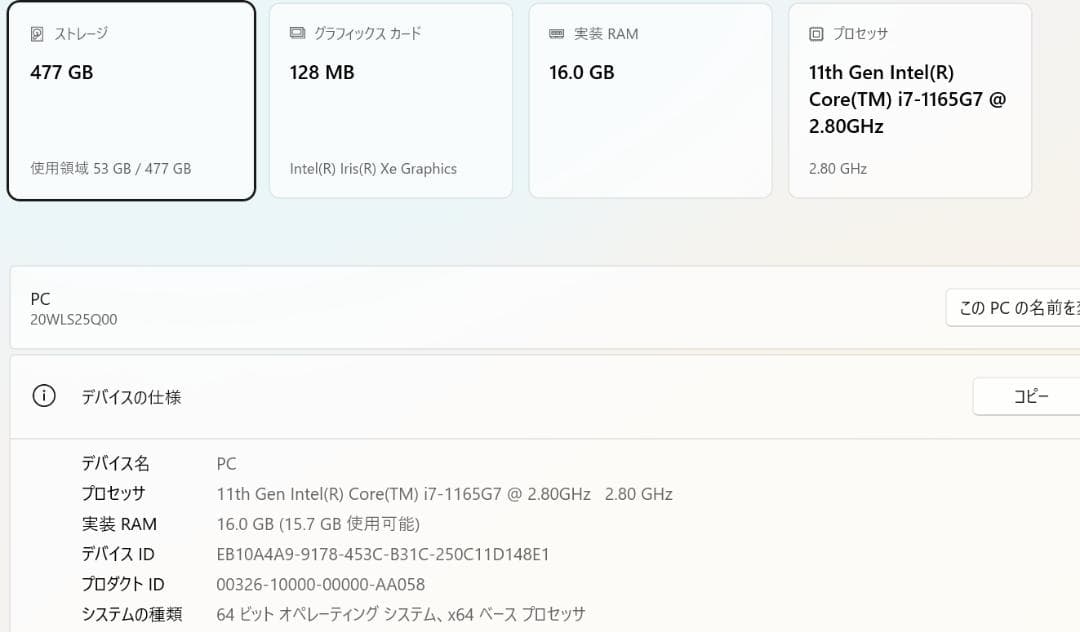Open the 実装 RAM card showing 16.0 GB
Viewport: 1080px width, 632px height.
pyautogui.click(x=650, y=100)
